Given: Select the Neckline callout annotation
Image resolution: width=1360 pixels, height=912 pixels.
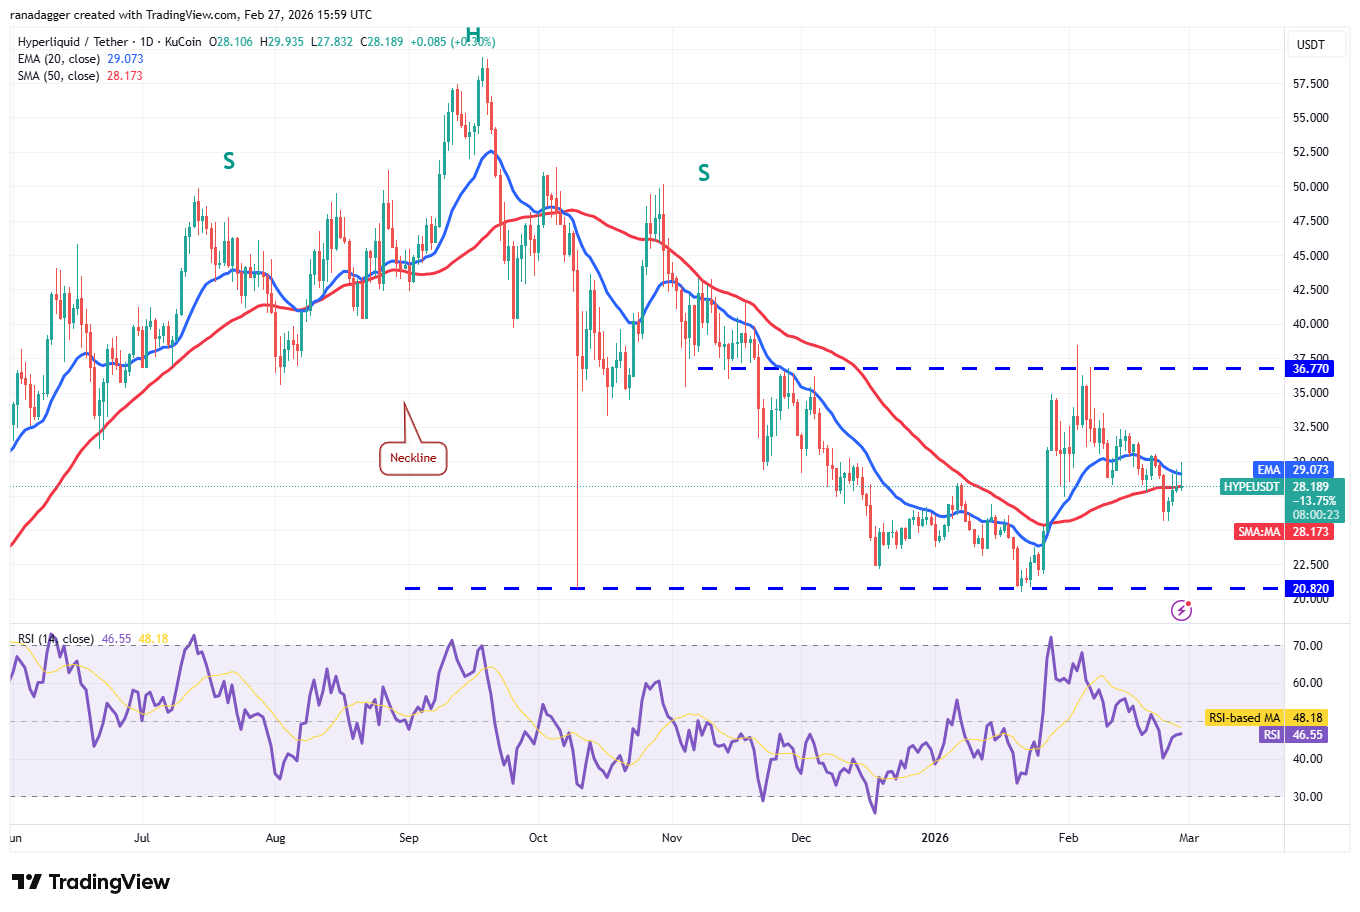Looking at the screenshot, I should 412,456.
